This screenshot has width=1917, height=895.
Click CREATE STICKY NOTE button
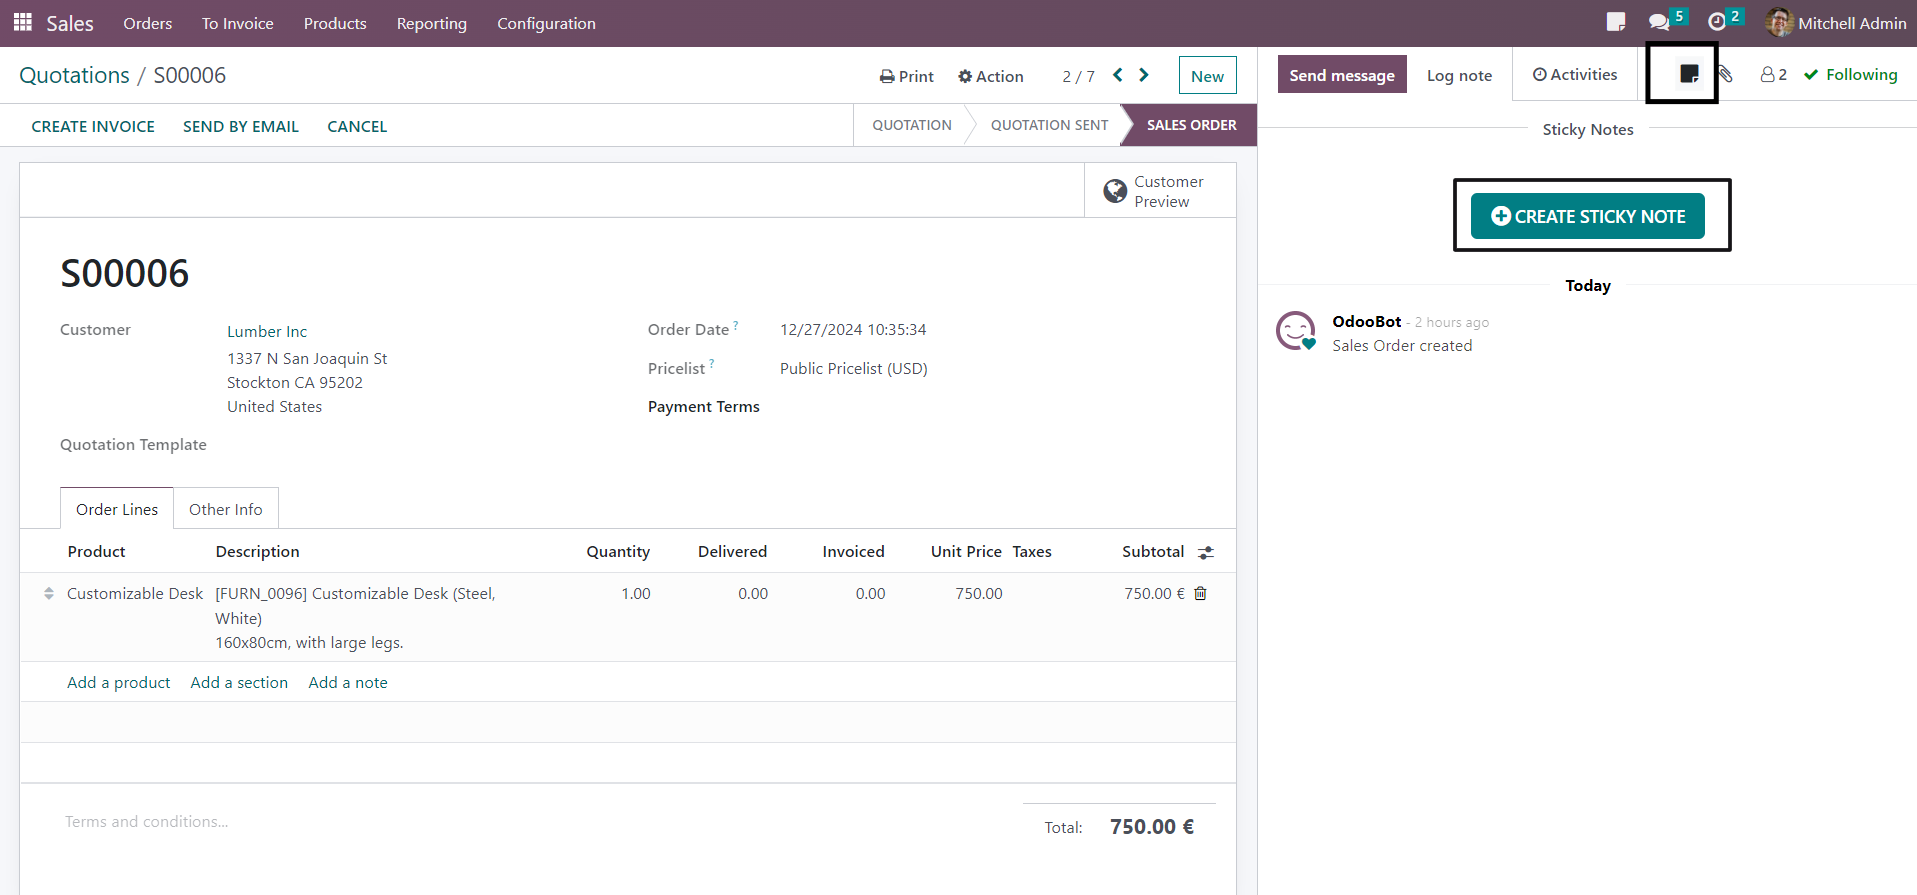tap(1588, 216)
